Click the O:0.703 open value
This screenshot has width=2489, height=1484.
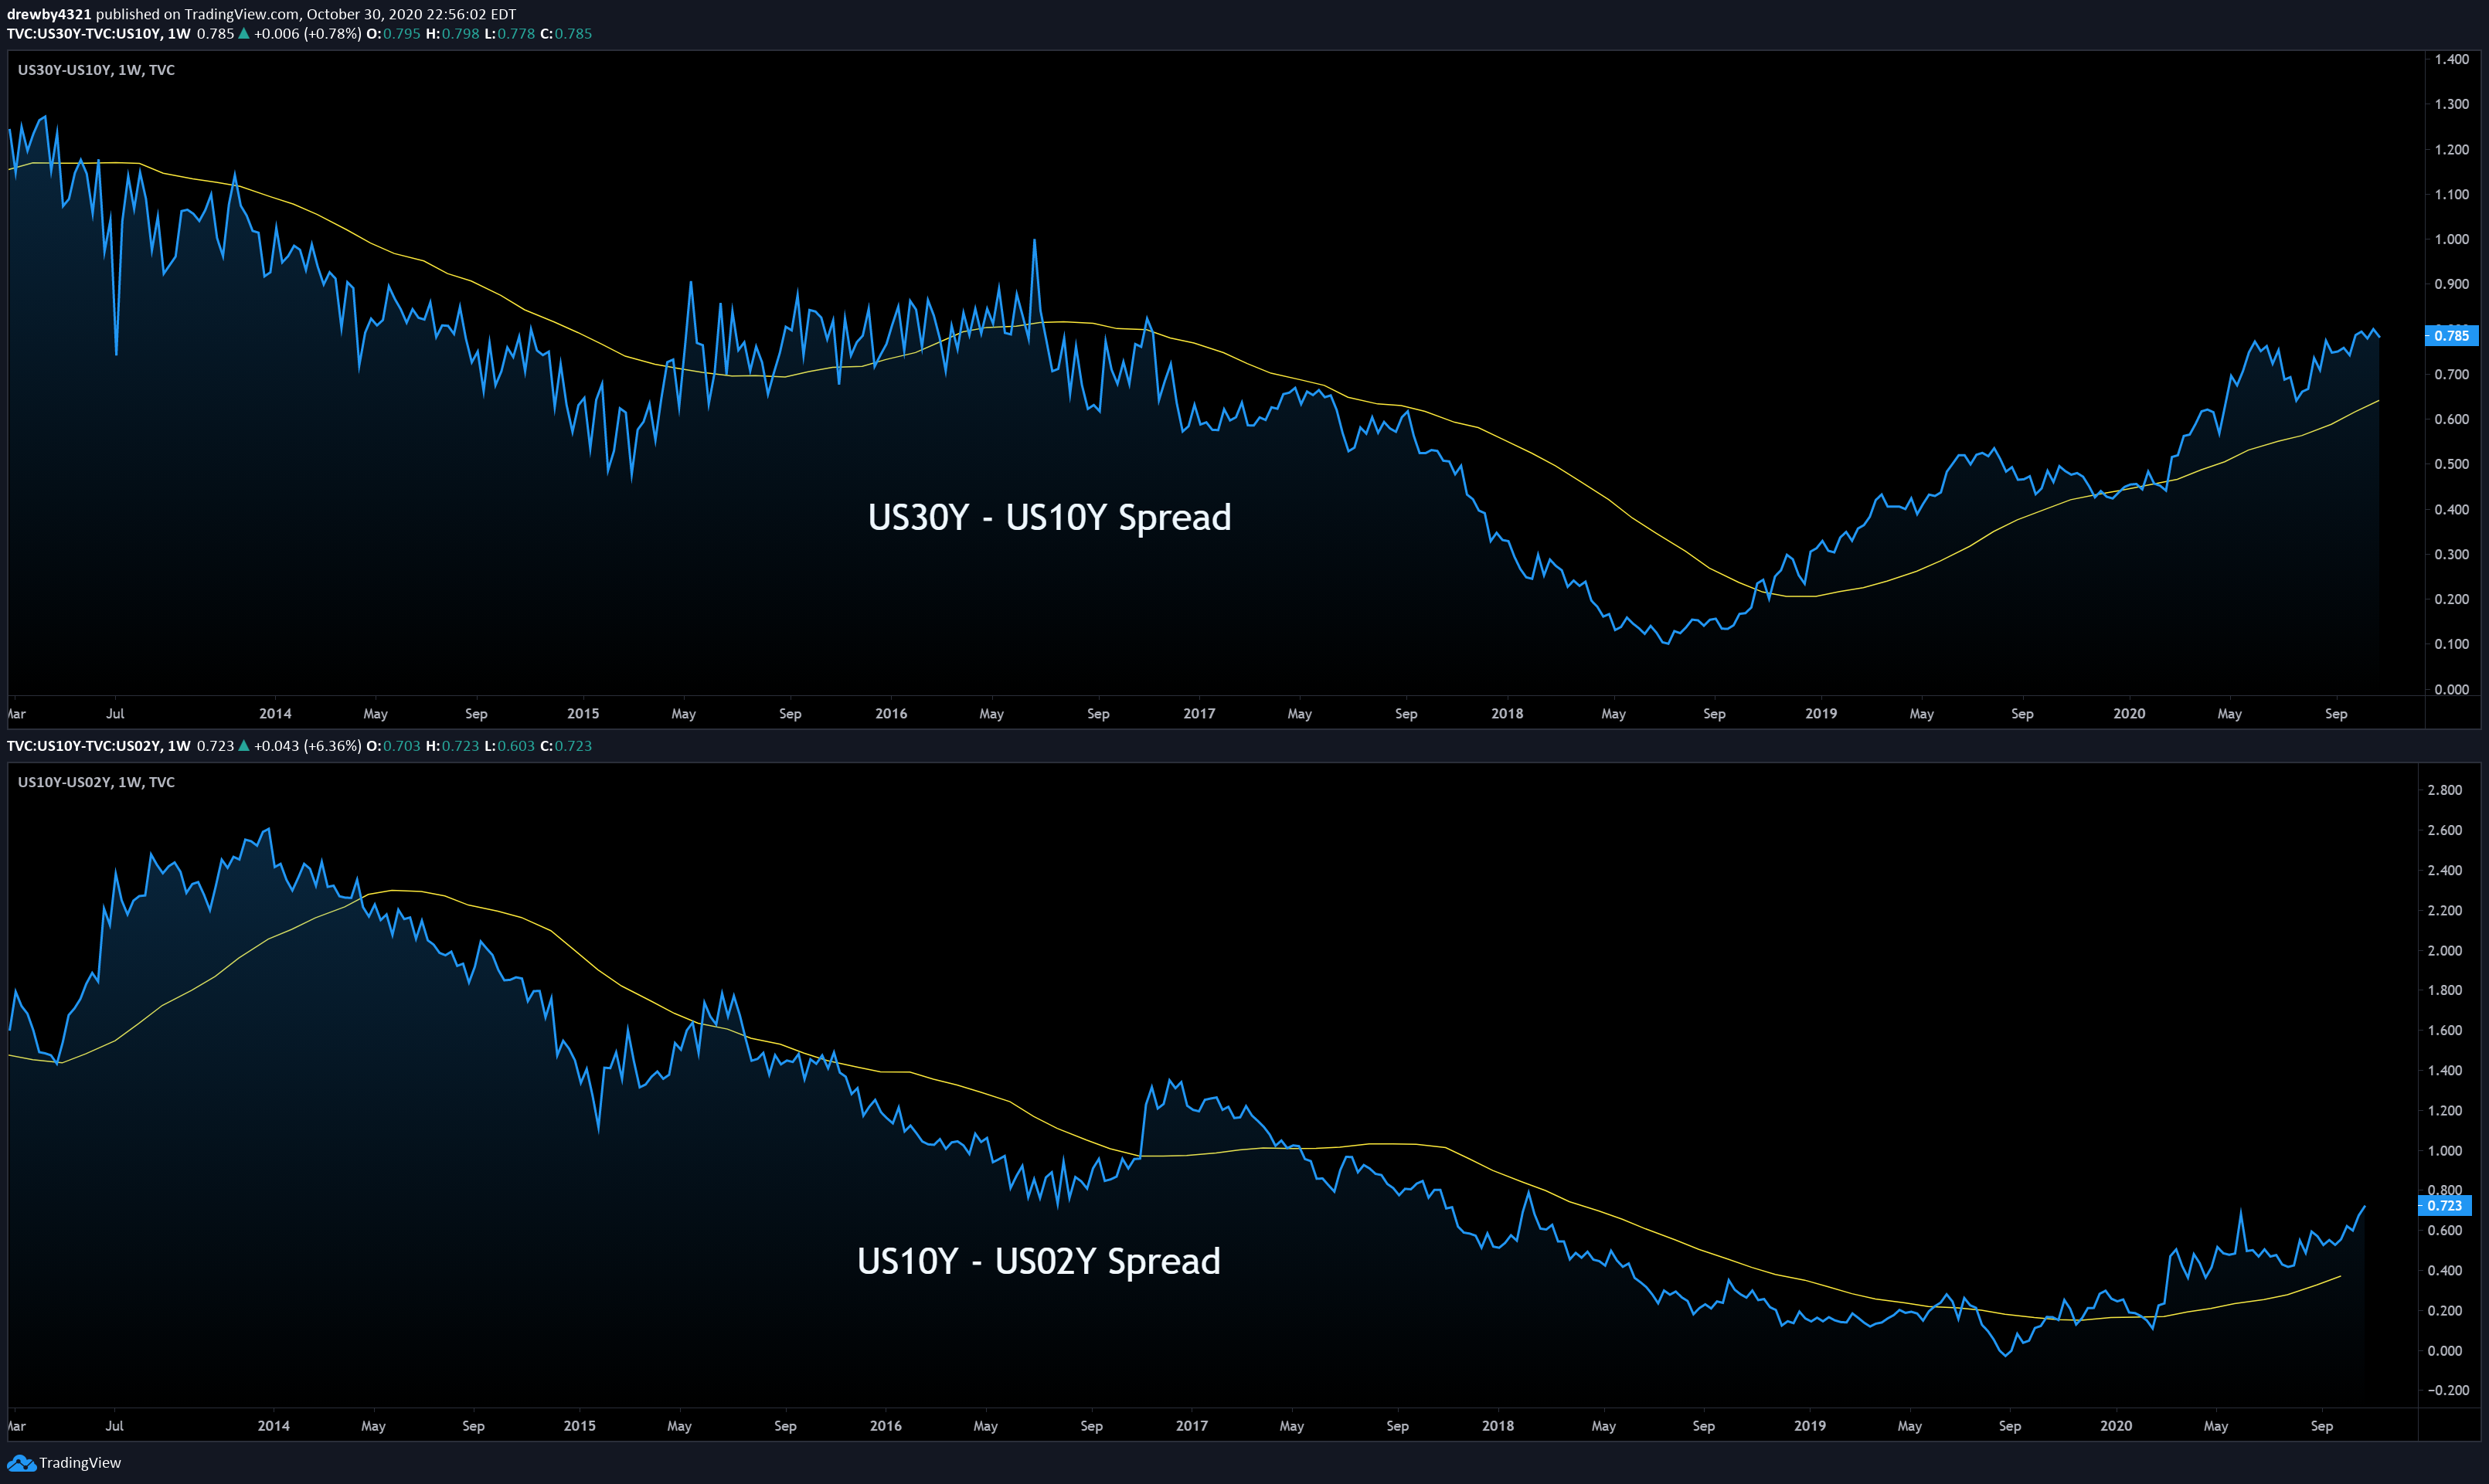pos(394,746)
